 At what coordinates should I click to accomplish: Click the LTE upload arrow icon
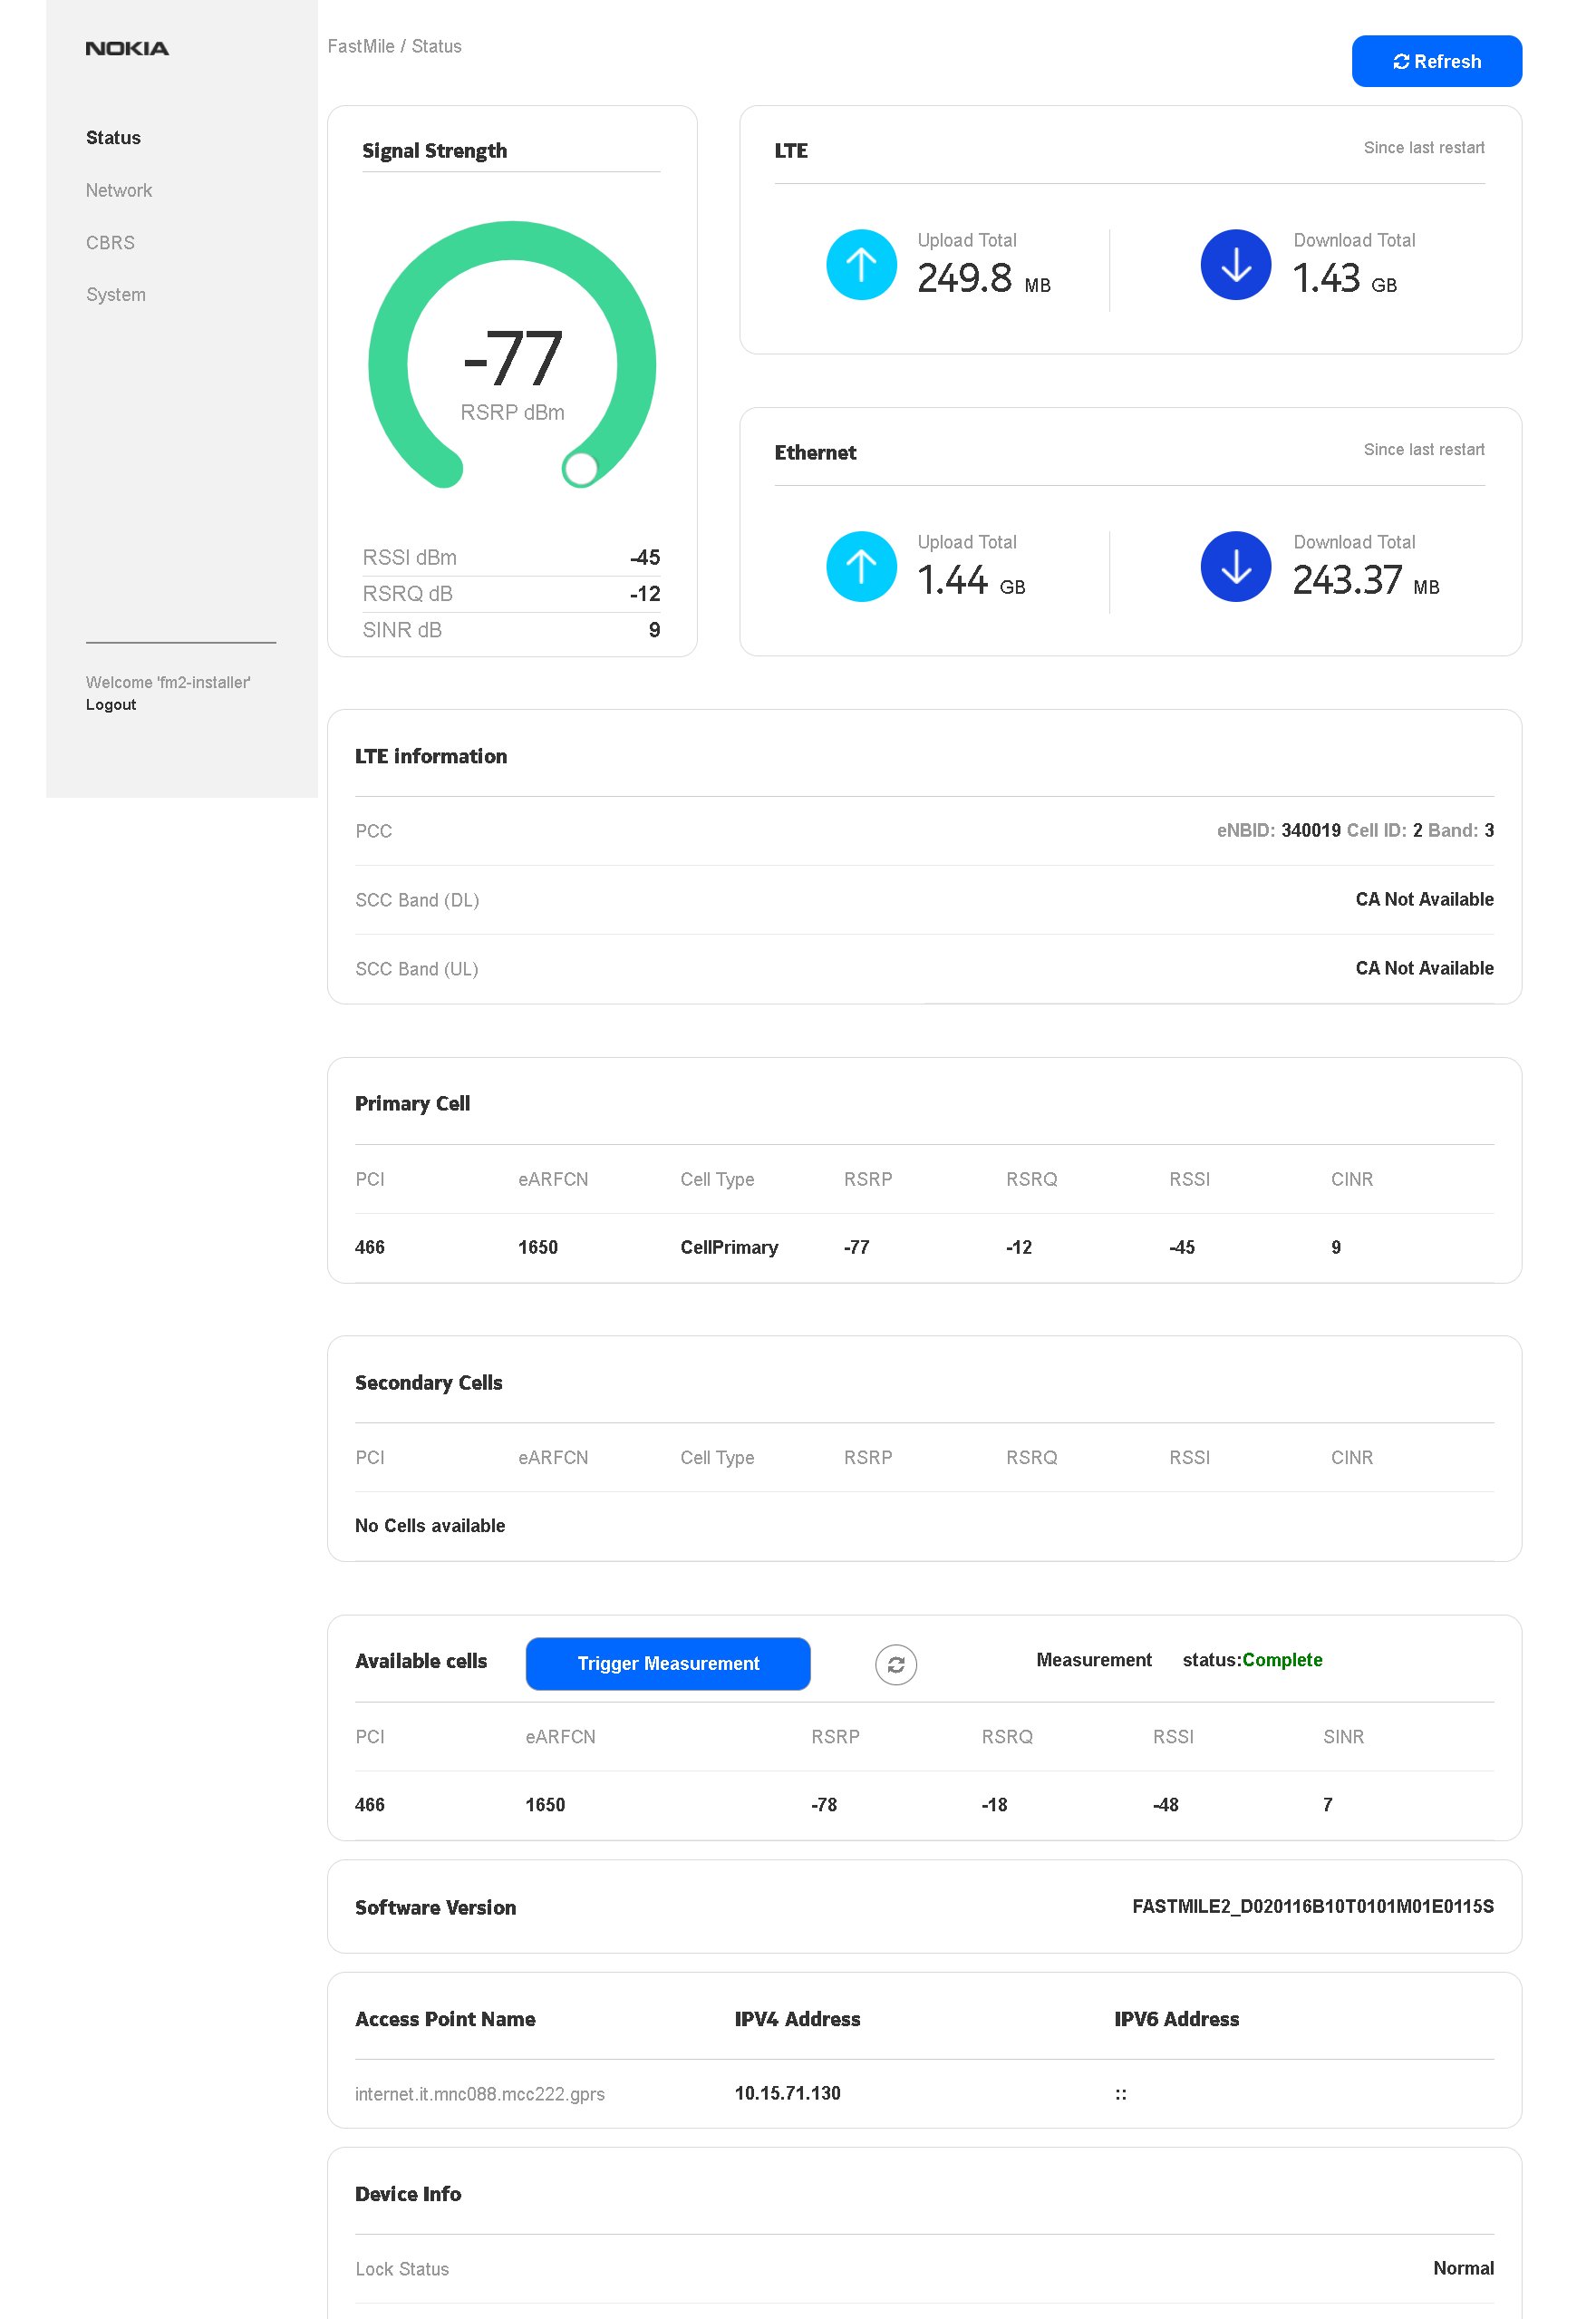860,265
